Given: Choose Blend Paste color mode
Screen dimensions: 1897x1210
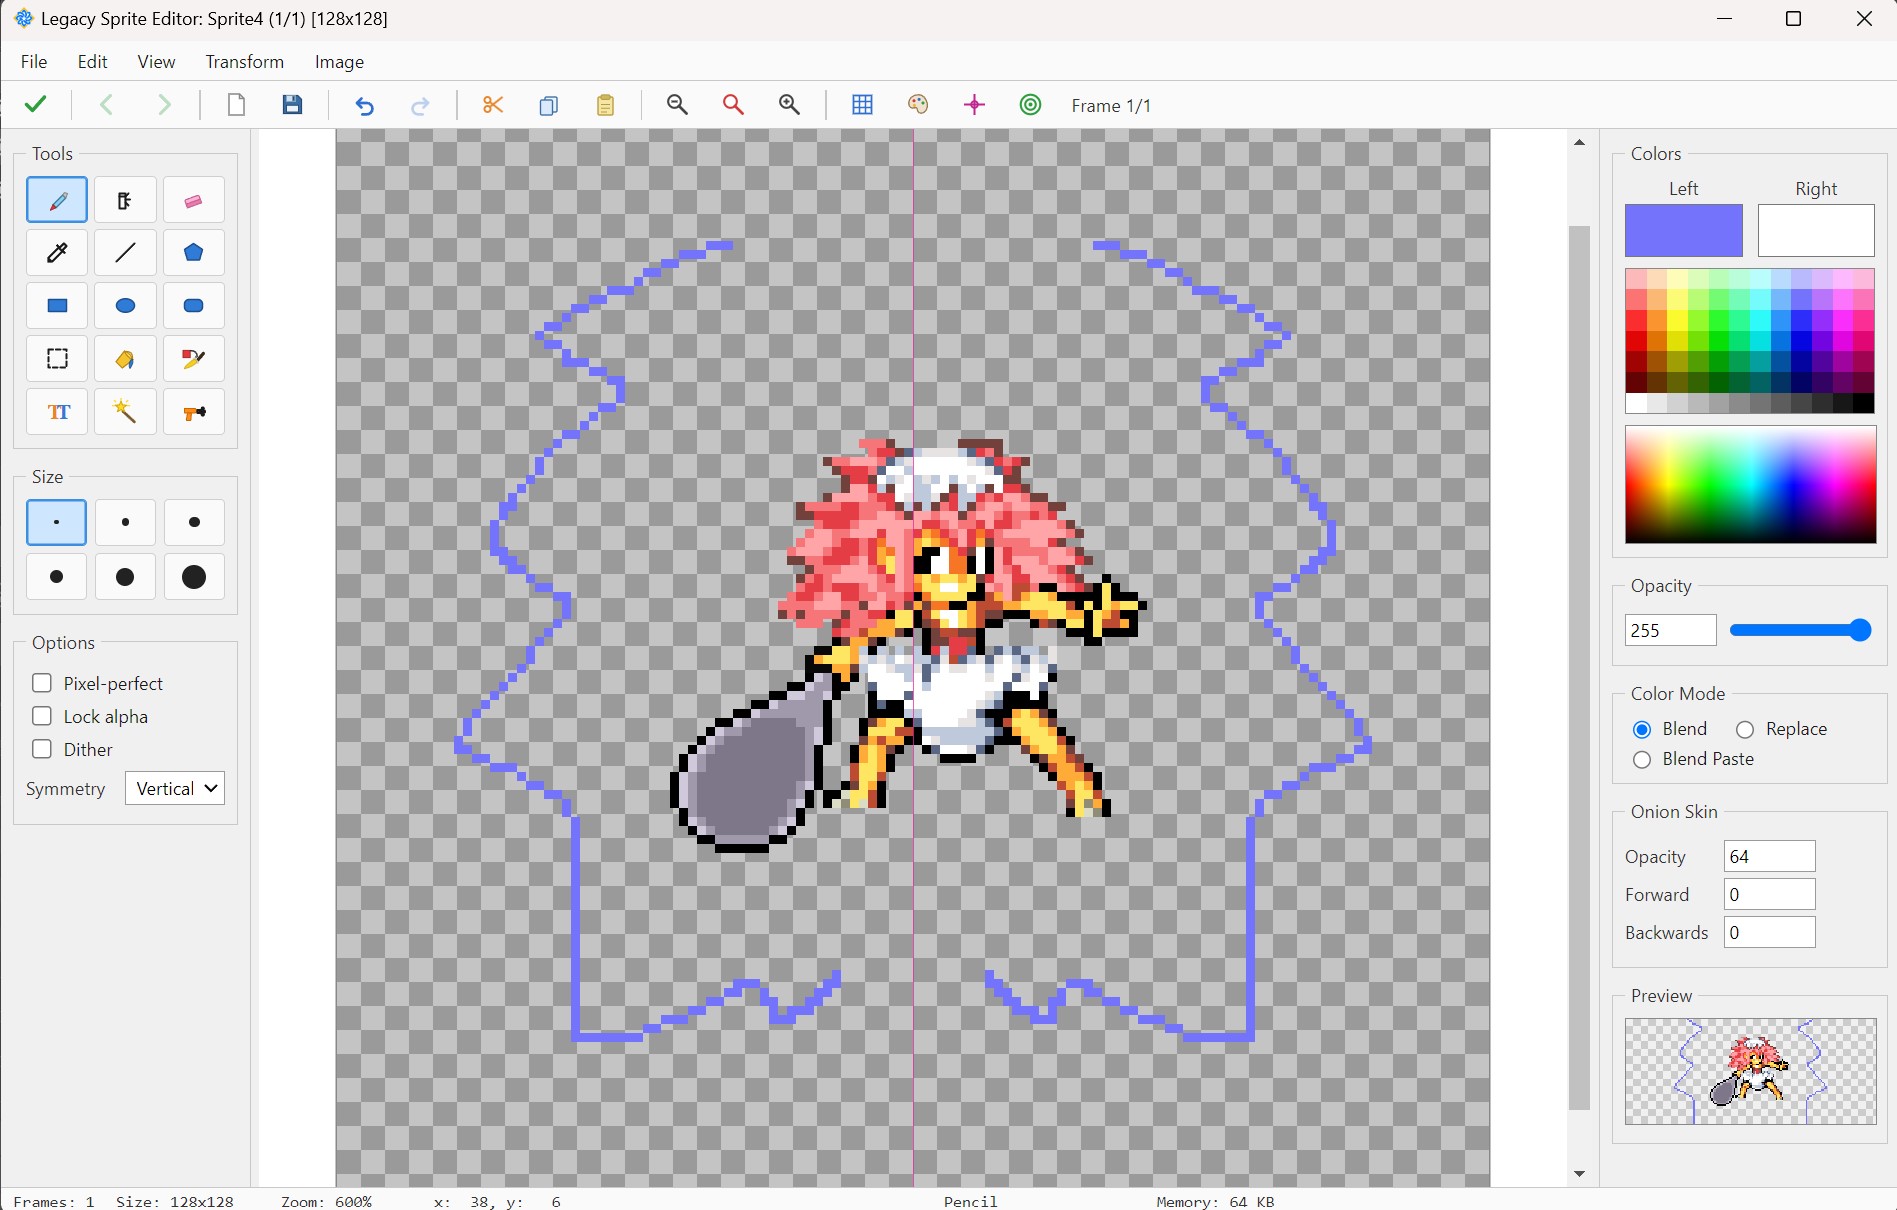Looking at the screenshot, I should [1642, 759].
